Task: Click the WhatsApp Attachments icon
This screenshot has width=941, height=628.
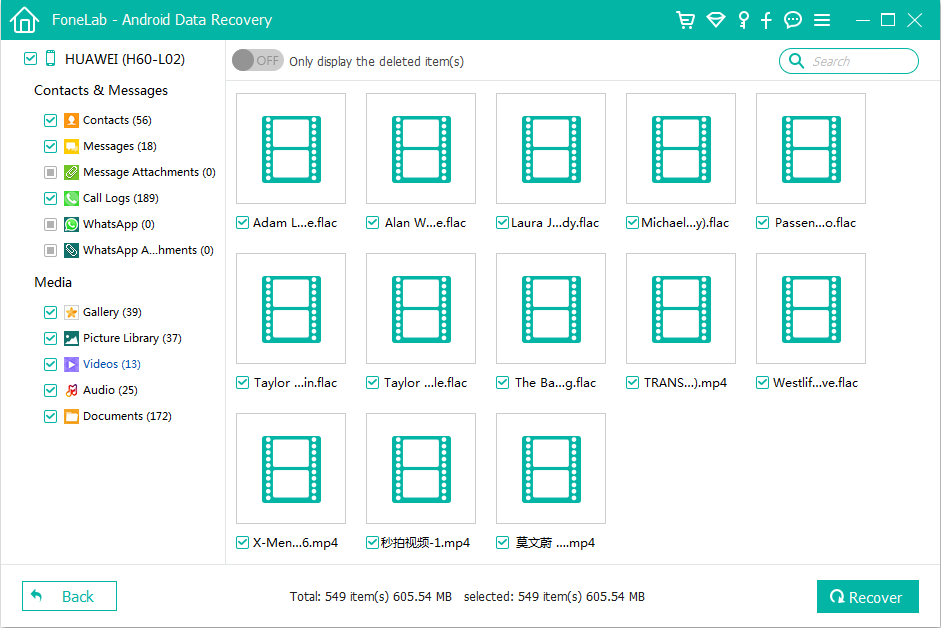Action: 71,250
